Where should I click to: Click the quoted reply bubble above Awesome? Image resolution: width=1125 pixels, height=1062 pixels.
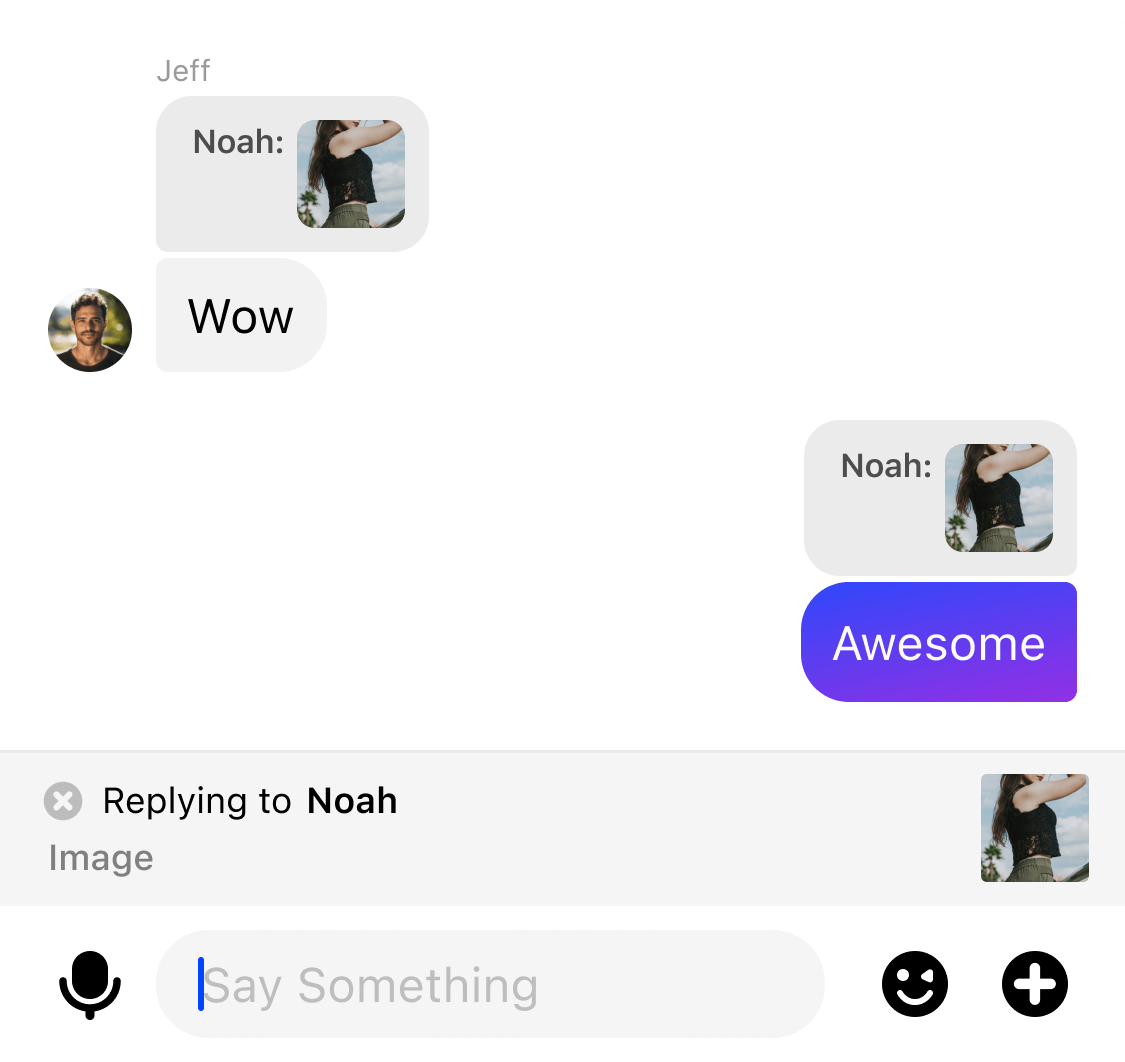[x=940, y=498]
